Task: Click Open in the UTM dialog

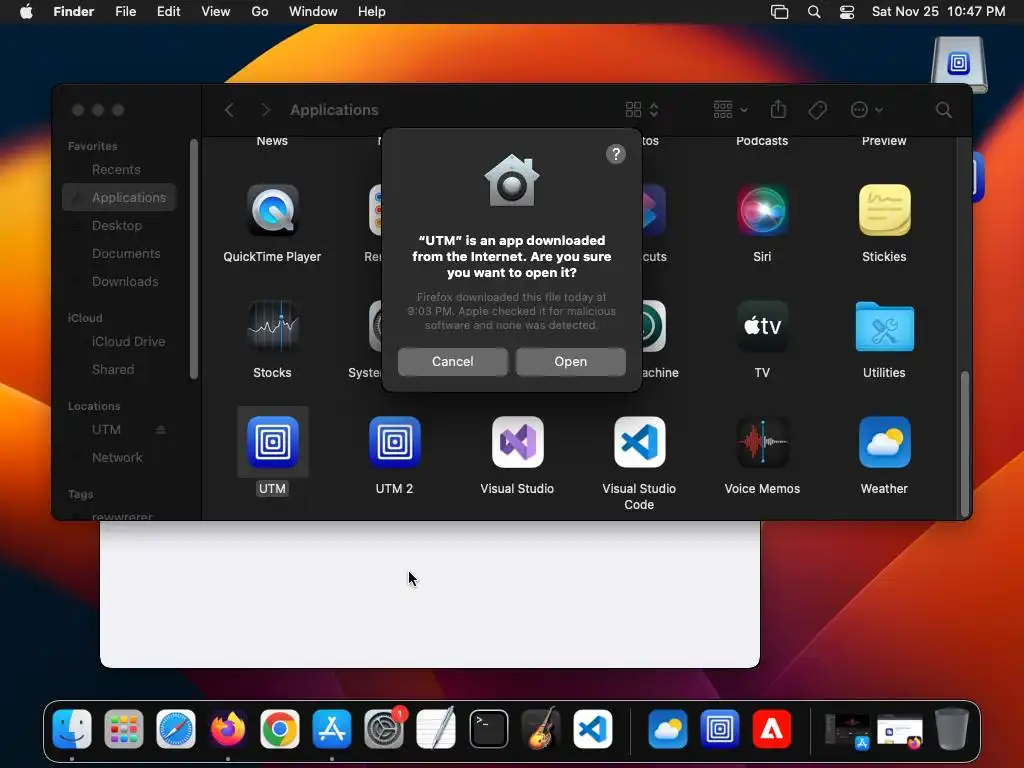Action: click(x=571, y=361)
